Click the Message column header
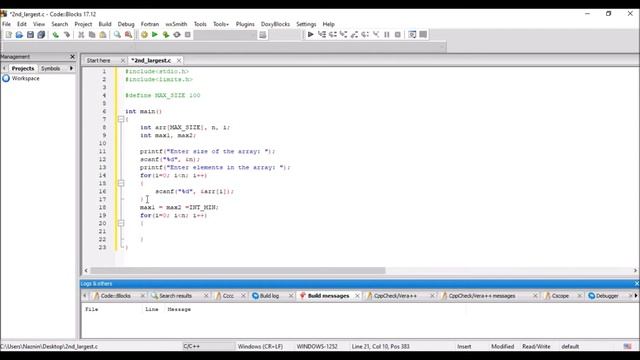Screen dimensions: 640x360 [x=179, y=309]
